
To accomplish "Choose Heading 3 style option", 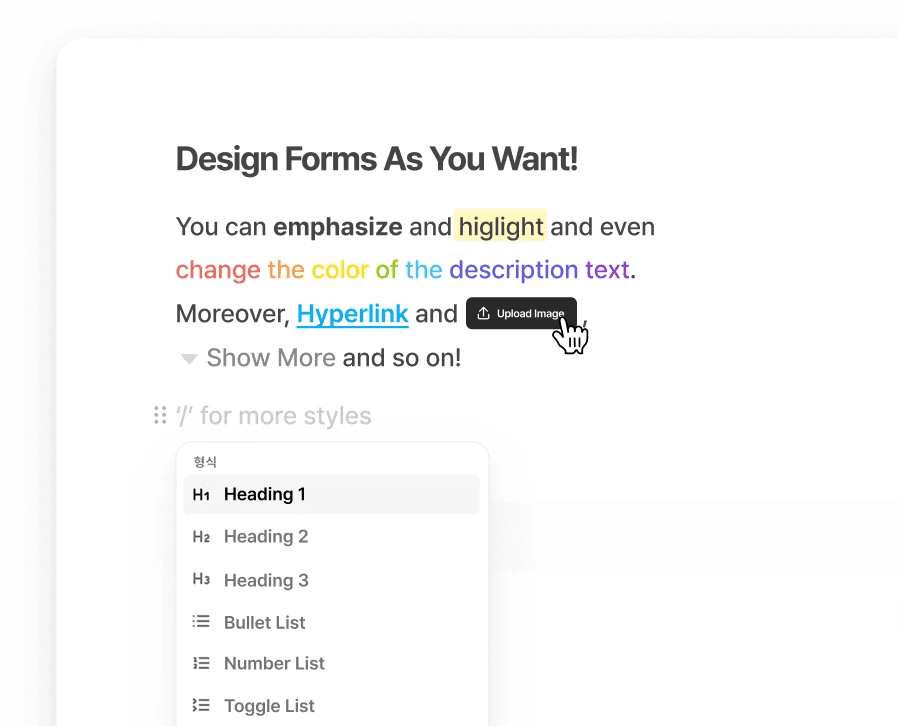I will coord(331,580).
